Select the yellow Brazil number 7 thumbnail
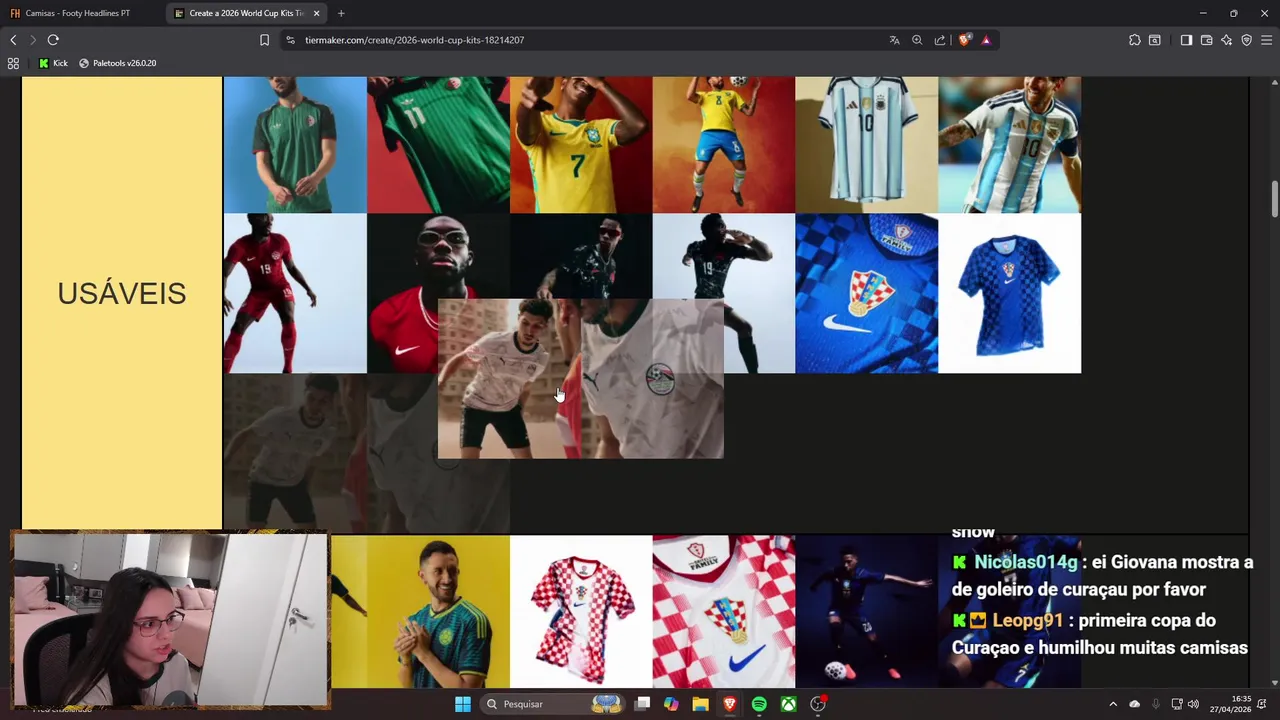 [x=581, y=145]
